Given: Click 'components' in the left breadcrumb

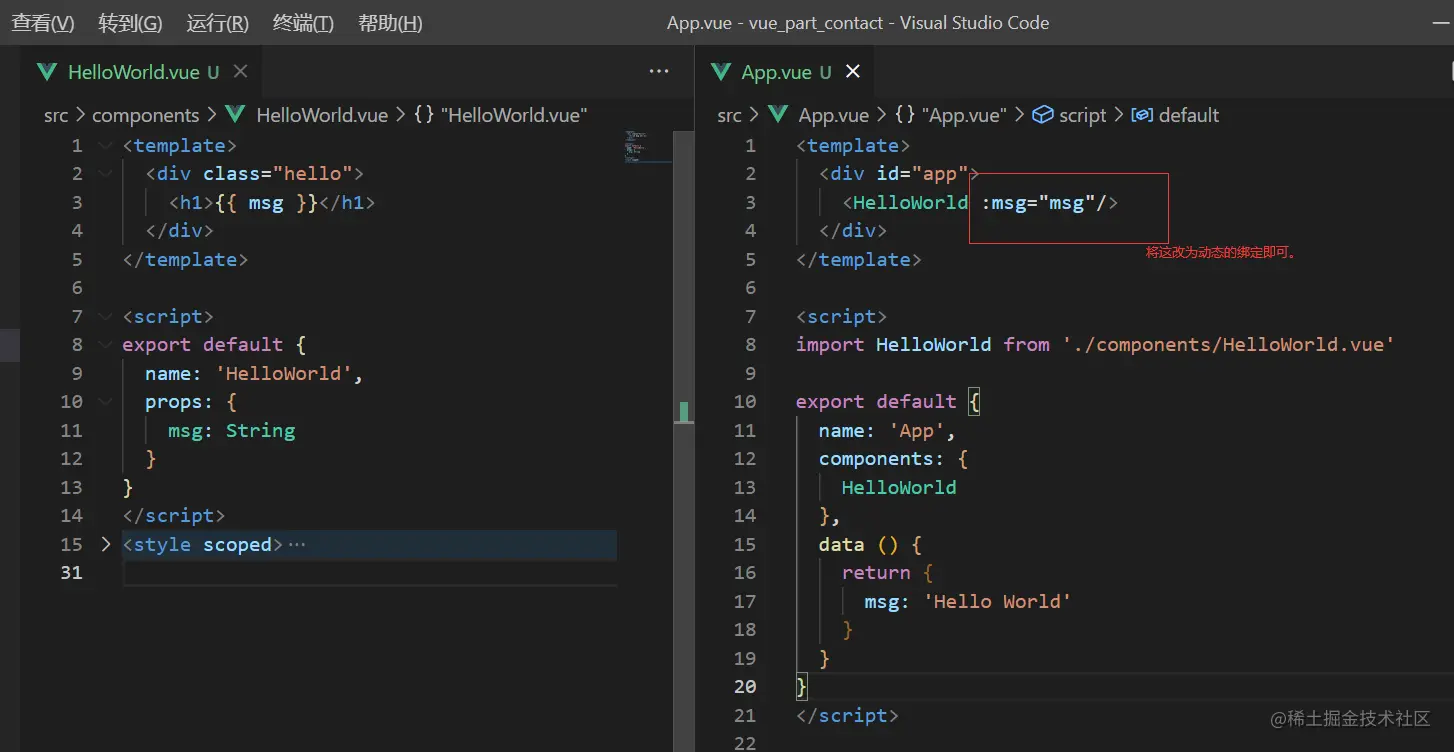Looking at the screenshot, I should (146, 115).
